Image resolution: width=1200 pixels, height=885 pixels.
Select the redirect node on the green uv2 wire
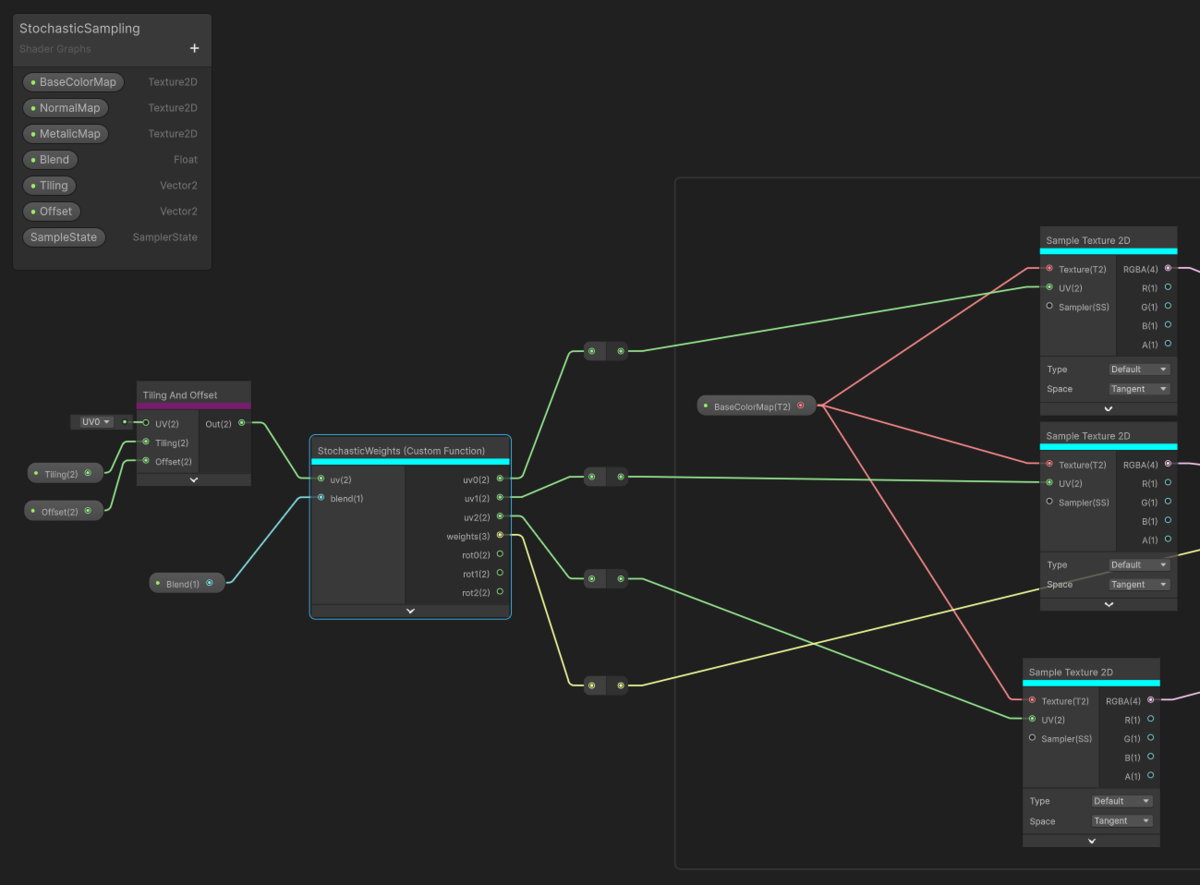(606, 579)
